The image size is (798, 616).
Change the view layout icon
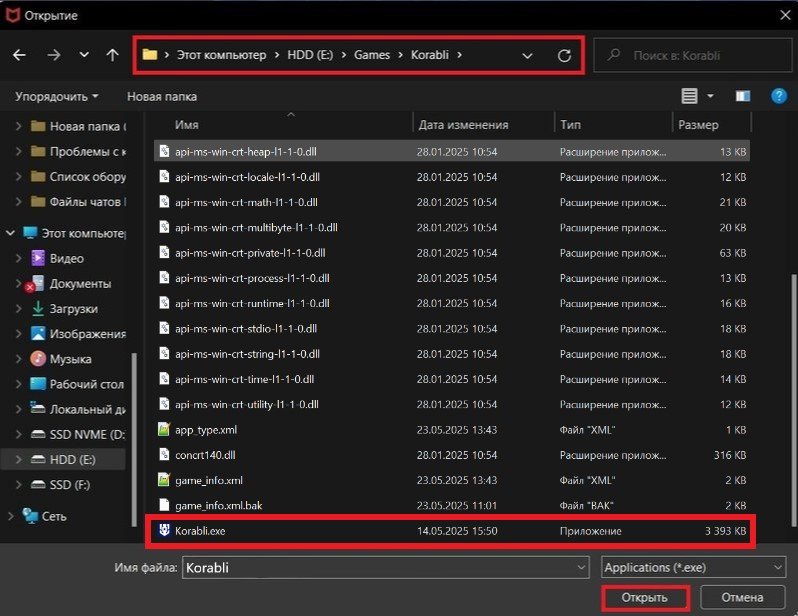[689, 96]
